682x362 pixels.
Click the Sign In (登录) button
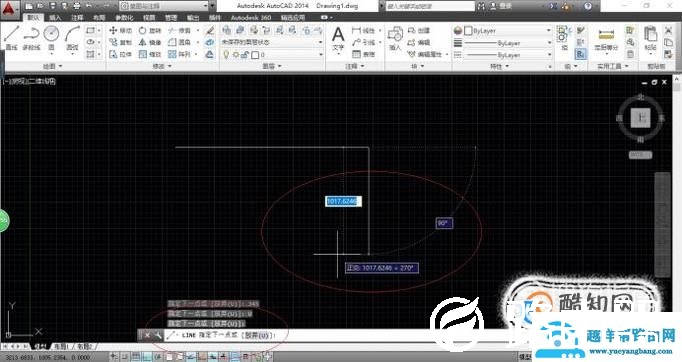pos(501,6)
